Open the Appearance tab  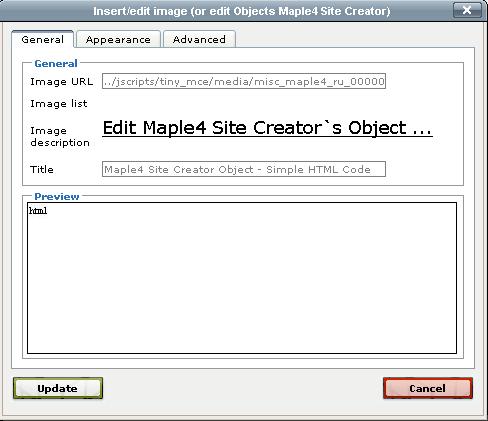point(118,39)
